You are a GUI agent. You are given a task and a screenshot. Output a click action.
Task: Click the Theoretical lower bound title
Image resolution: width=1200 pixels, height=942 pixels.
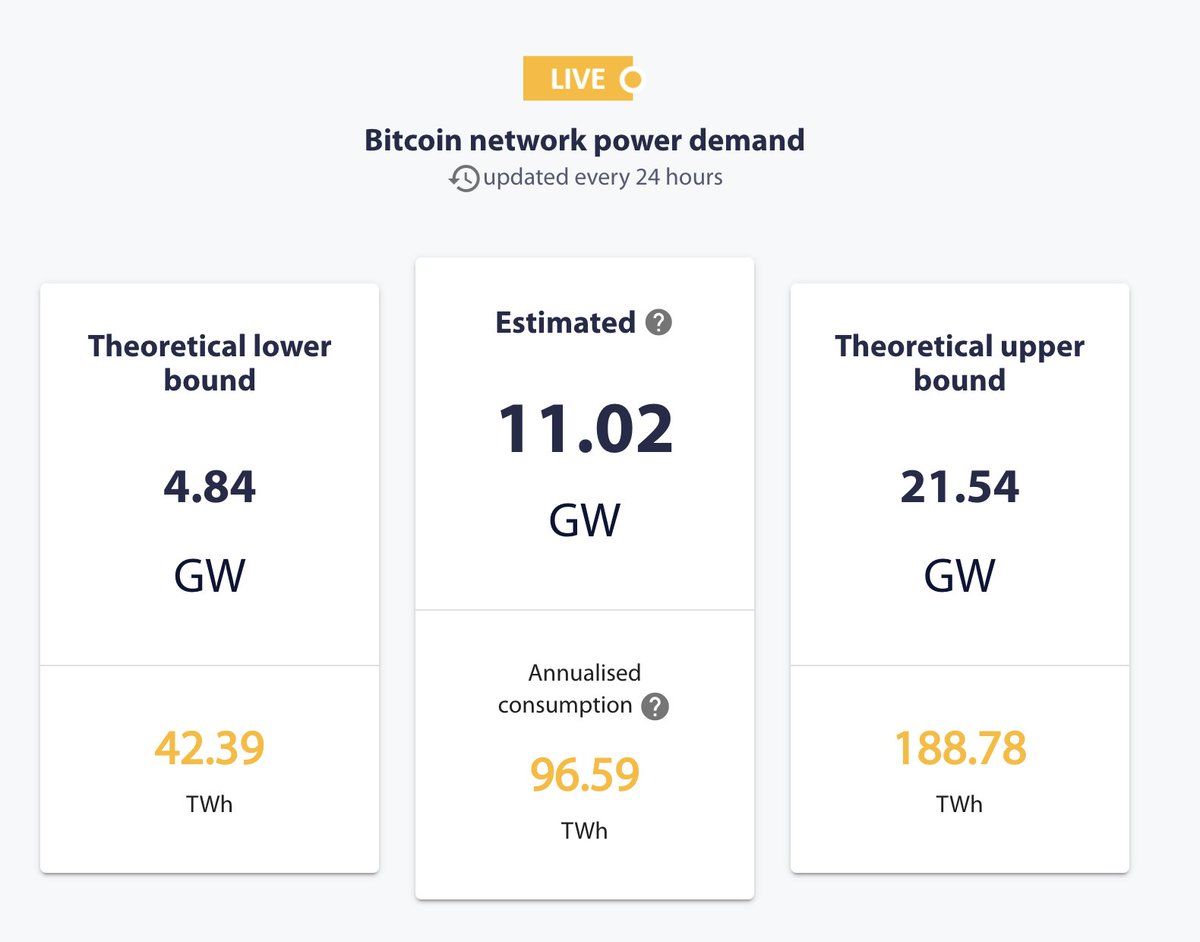[209, 363]
